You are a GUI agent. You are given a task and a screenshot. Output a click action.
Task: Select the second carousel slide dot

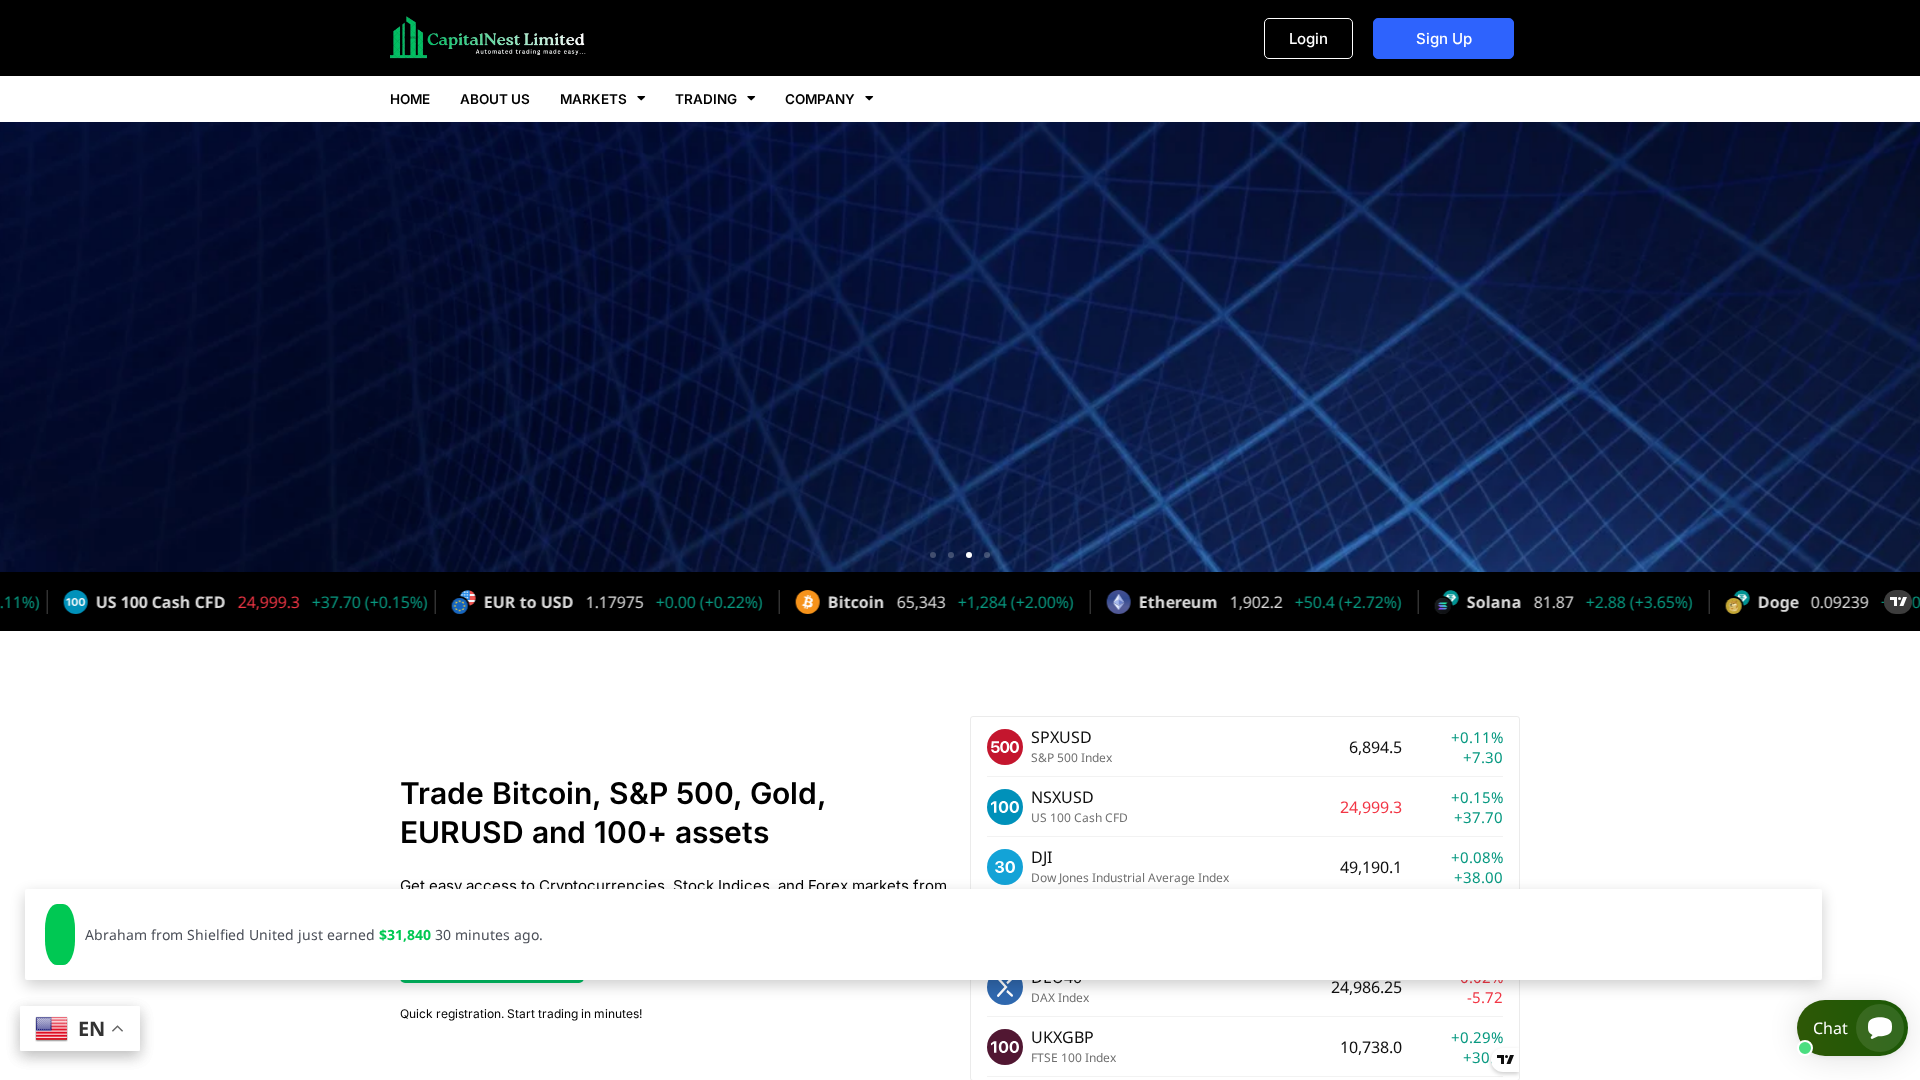point(951,554)
